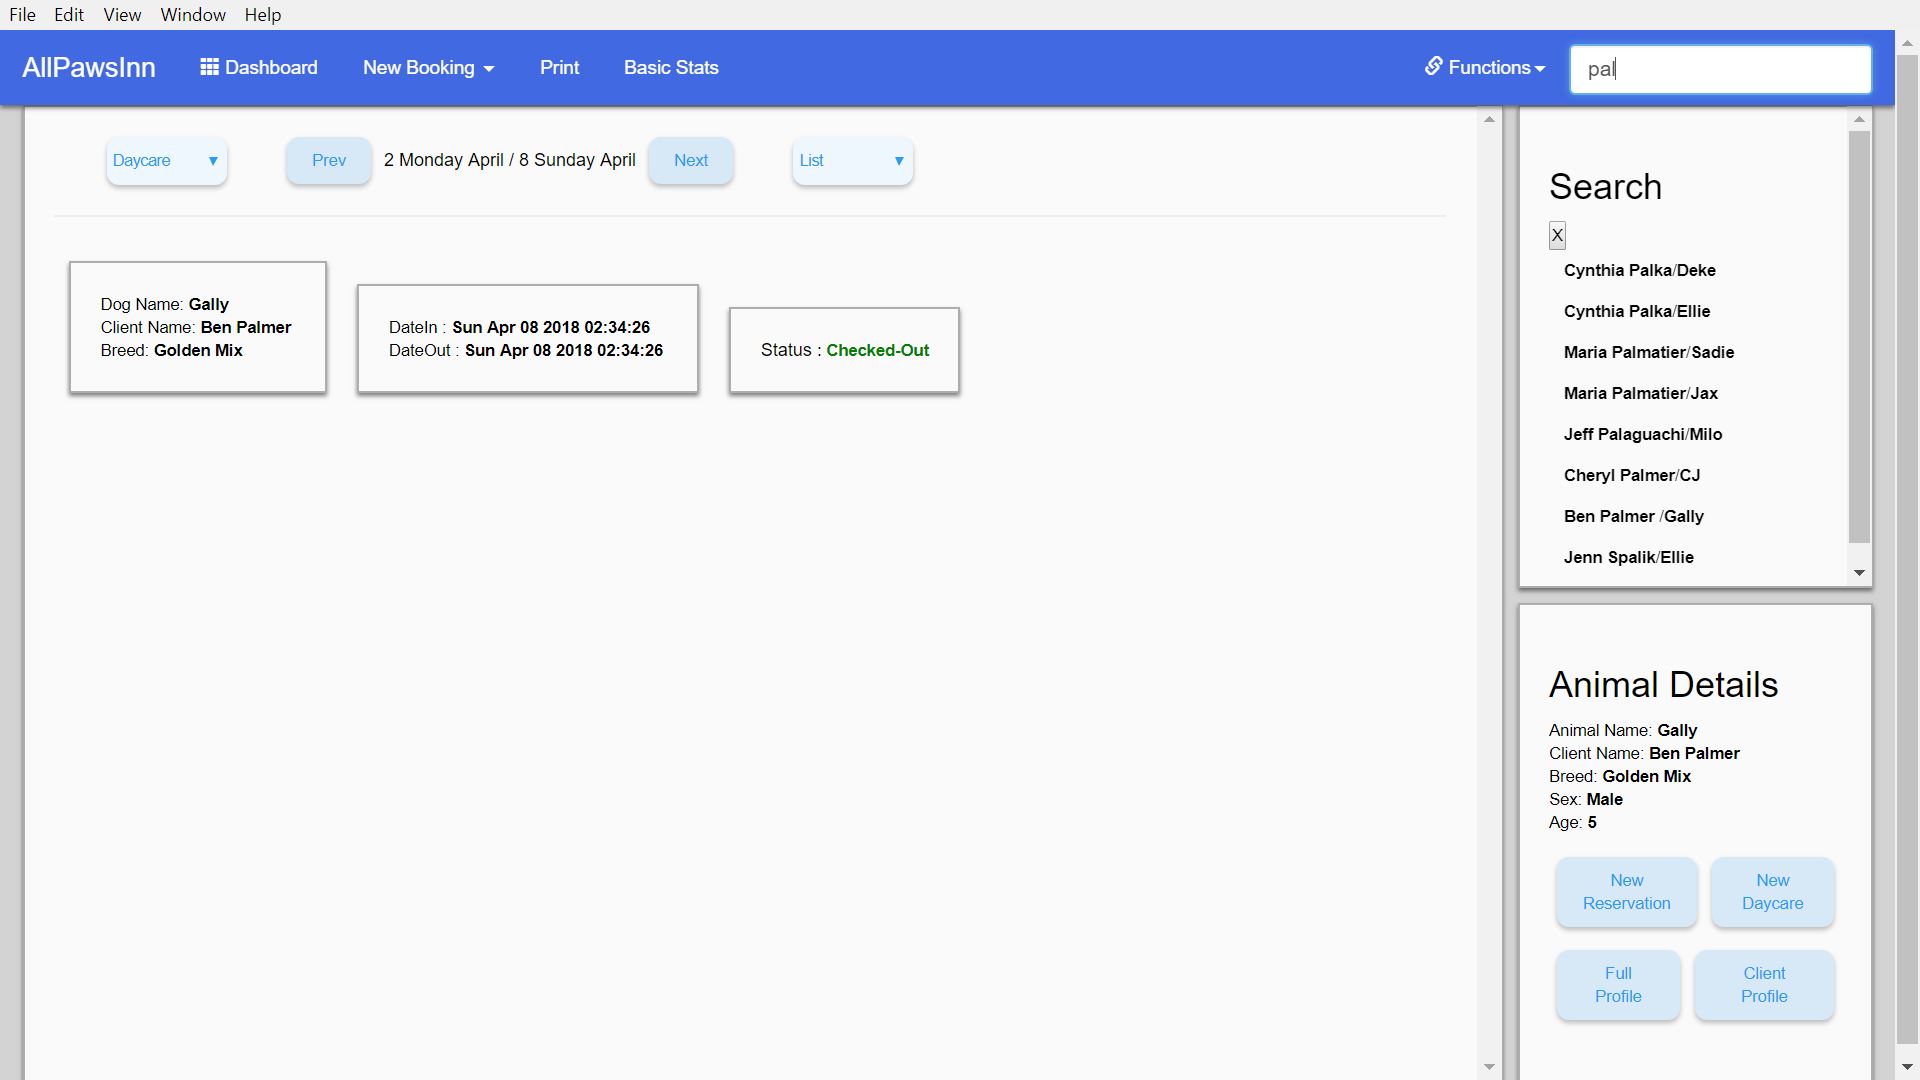Clear search results with the X button

[1557, 235]
